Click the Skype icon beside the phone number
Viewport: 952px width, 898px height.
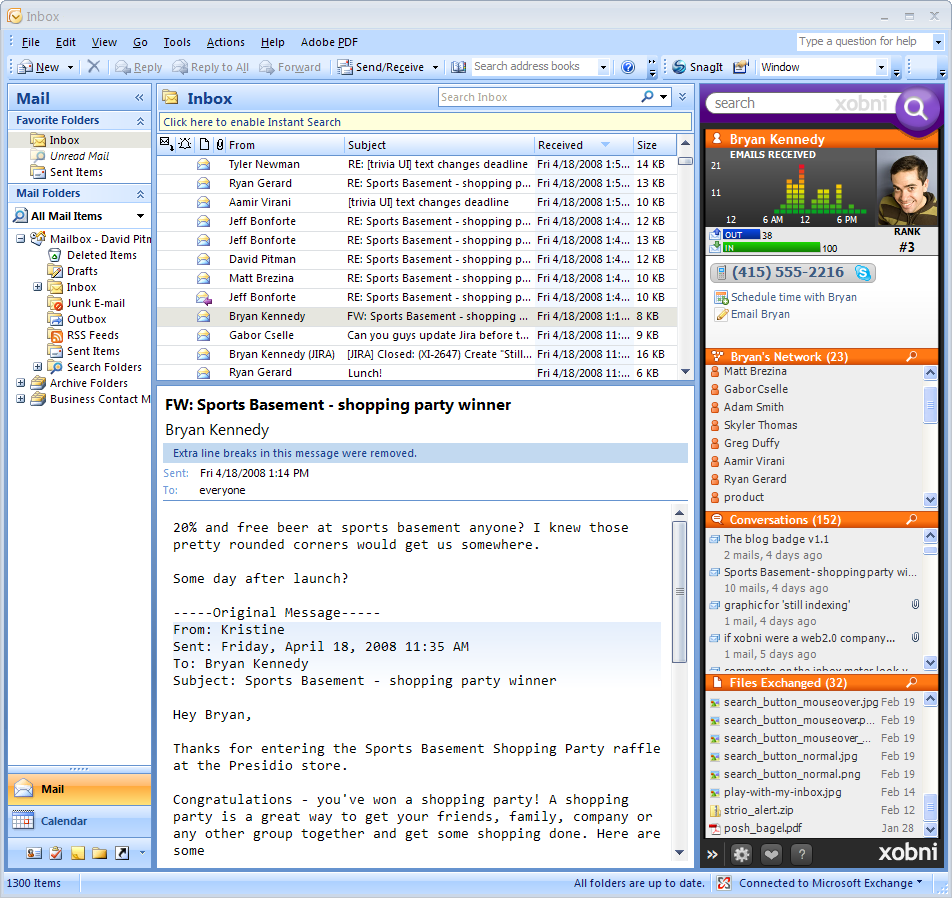(863, 272)
